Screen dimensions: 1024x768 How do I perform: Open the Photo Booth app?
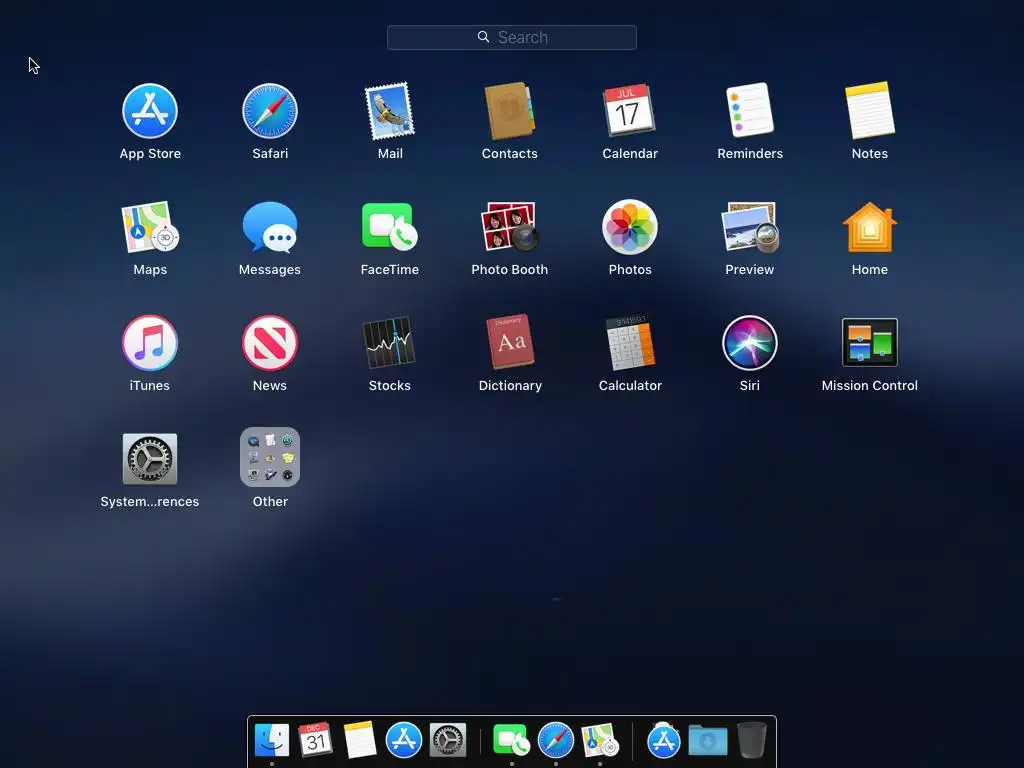(x=509, y=227)
